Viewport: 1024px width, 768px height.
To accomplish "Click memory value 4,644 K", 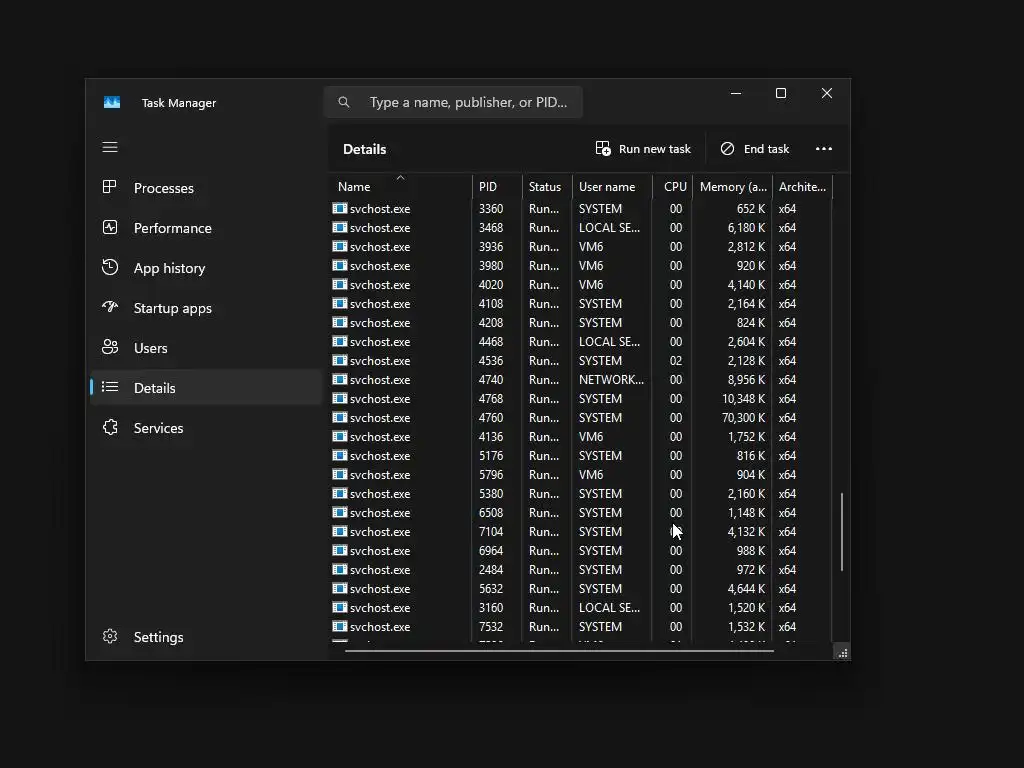I will click(746, 588).
